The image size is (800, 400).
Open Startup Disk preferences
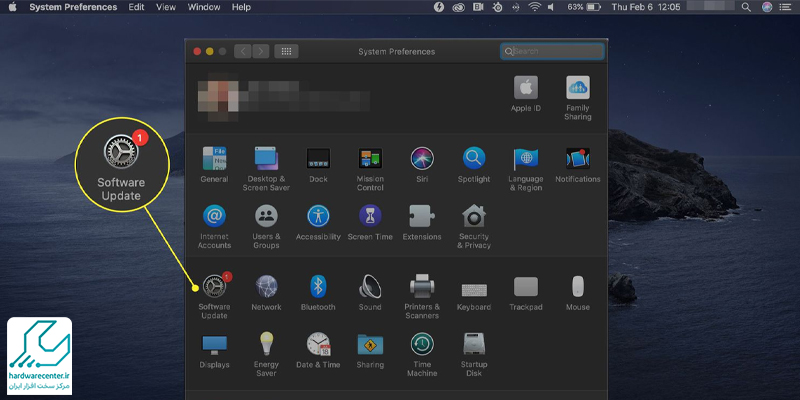[474, 355]
